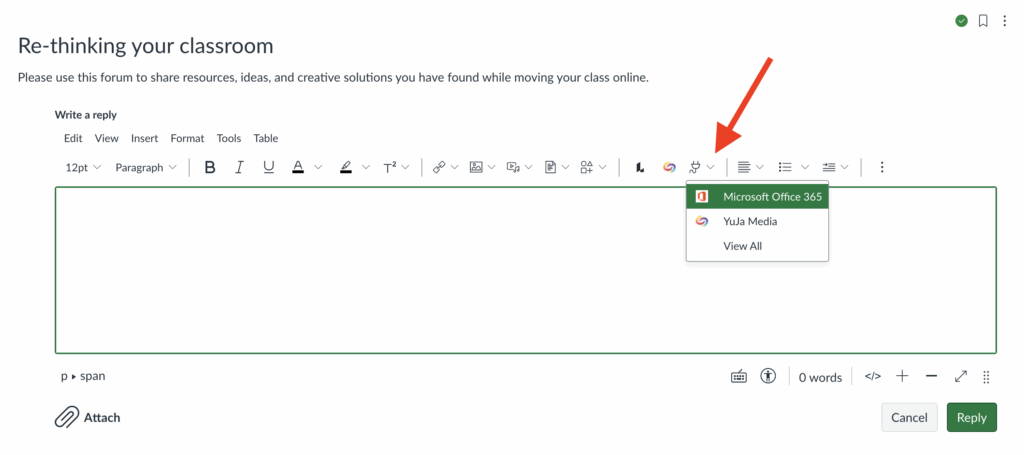Click the bulleted list icon

[x=786, y=168]
